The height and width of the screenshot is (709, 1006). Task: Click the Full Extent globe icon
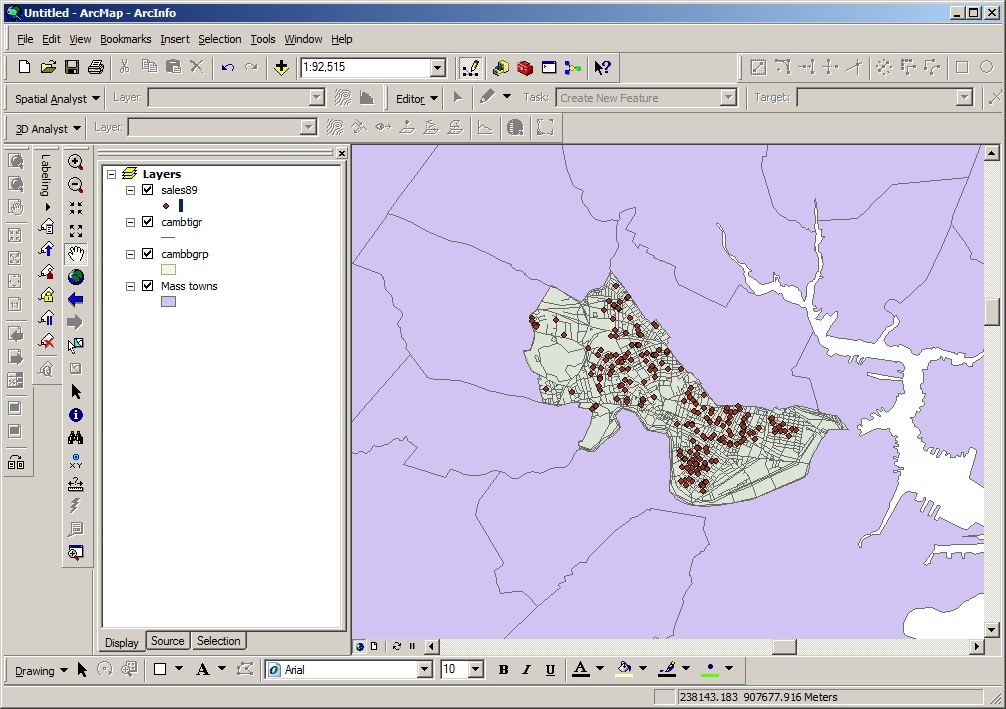point(76,277)
